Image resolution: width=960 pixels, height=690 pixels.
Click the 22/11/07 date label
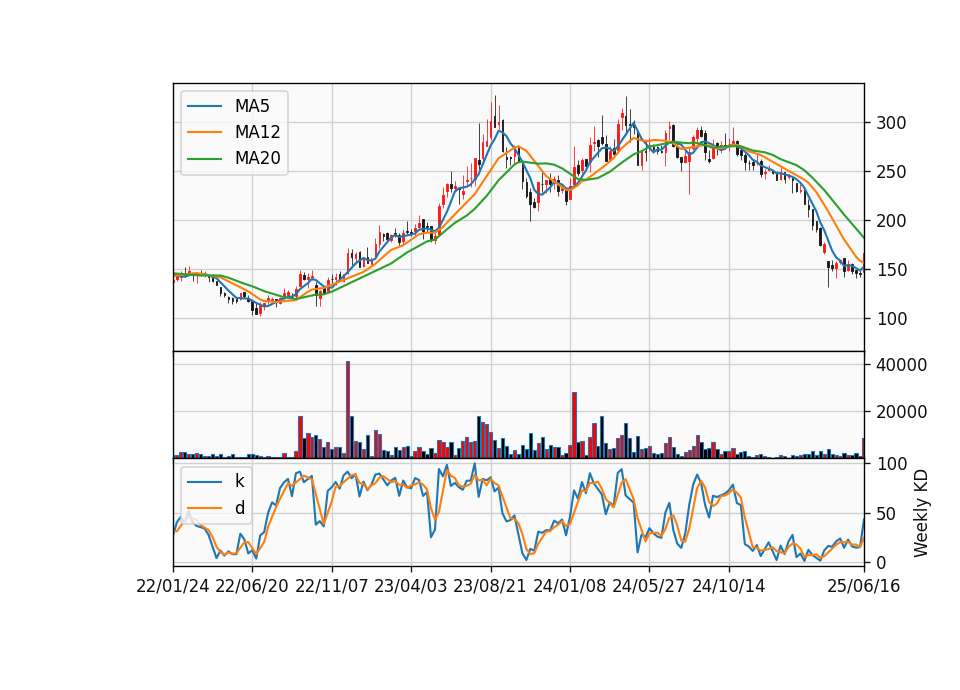pyautogui.click(x=332, y=586)
